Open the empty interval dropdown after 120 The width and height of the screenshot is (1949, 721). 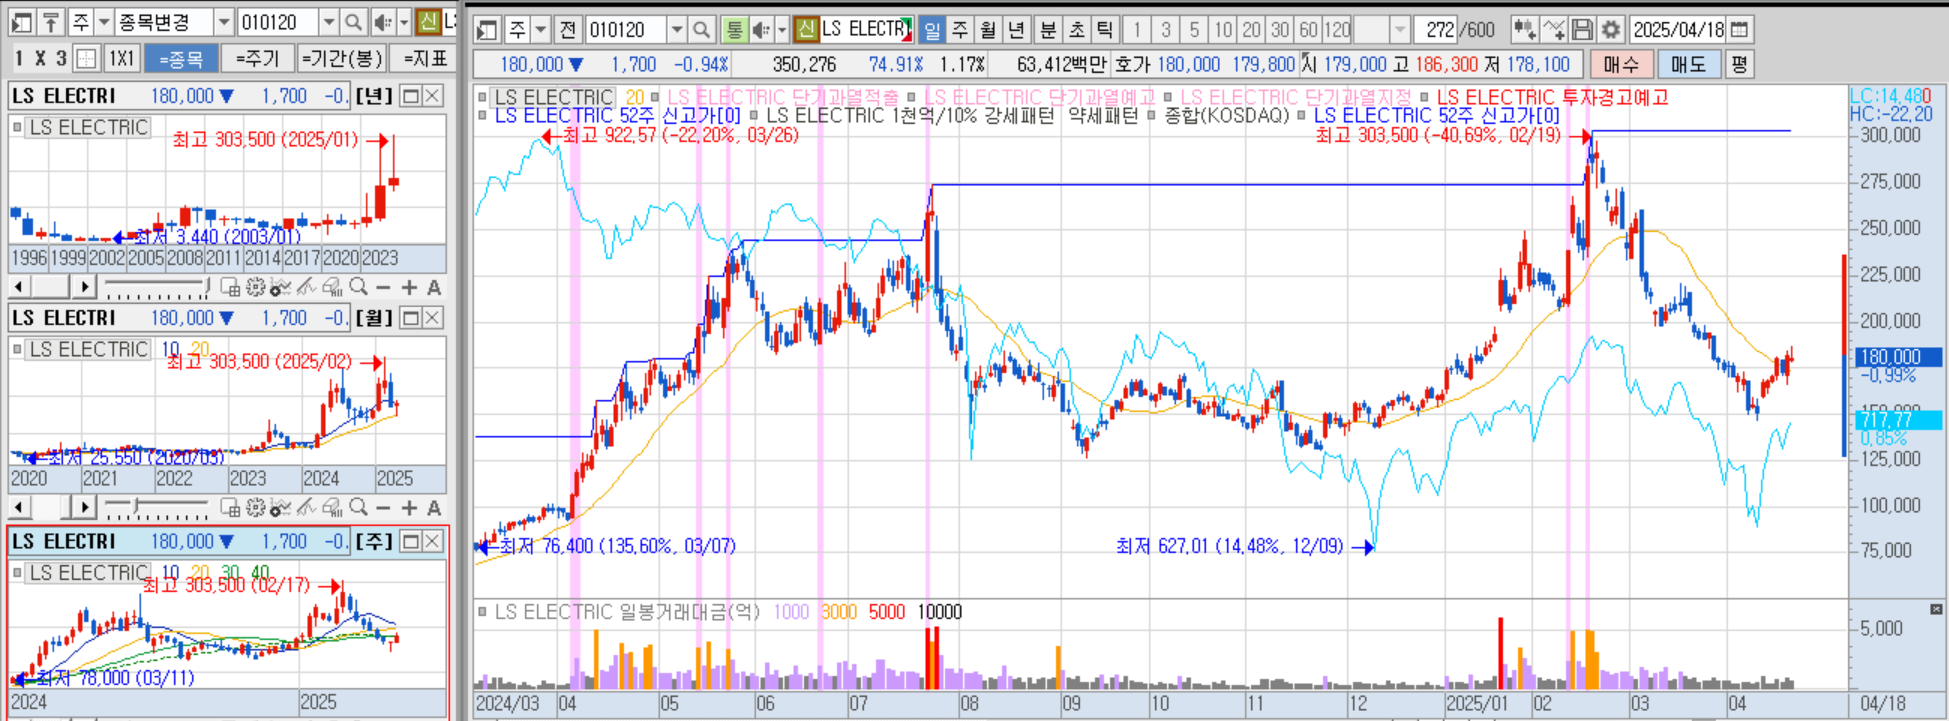click(1399, 30)
